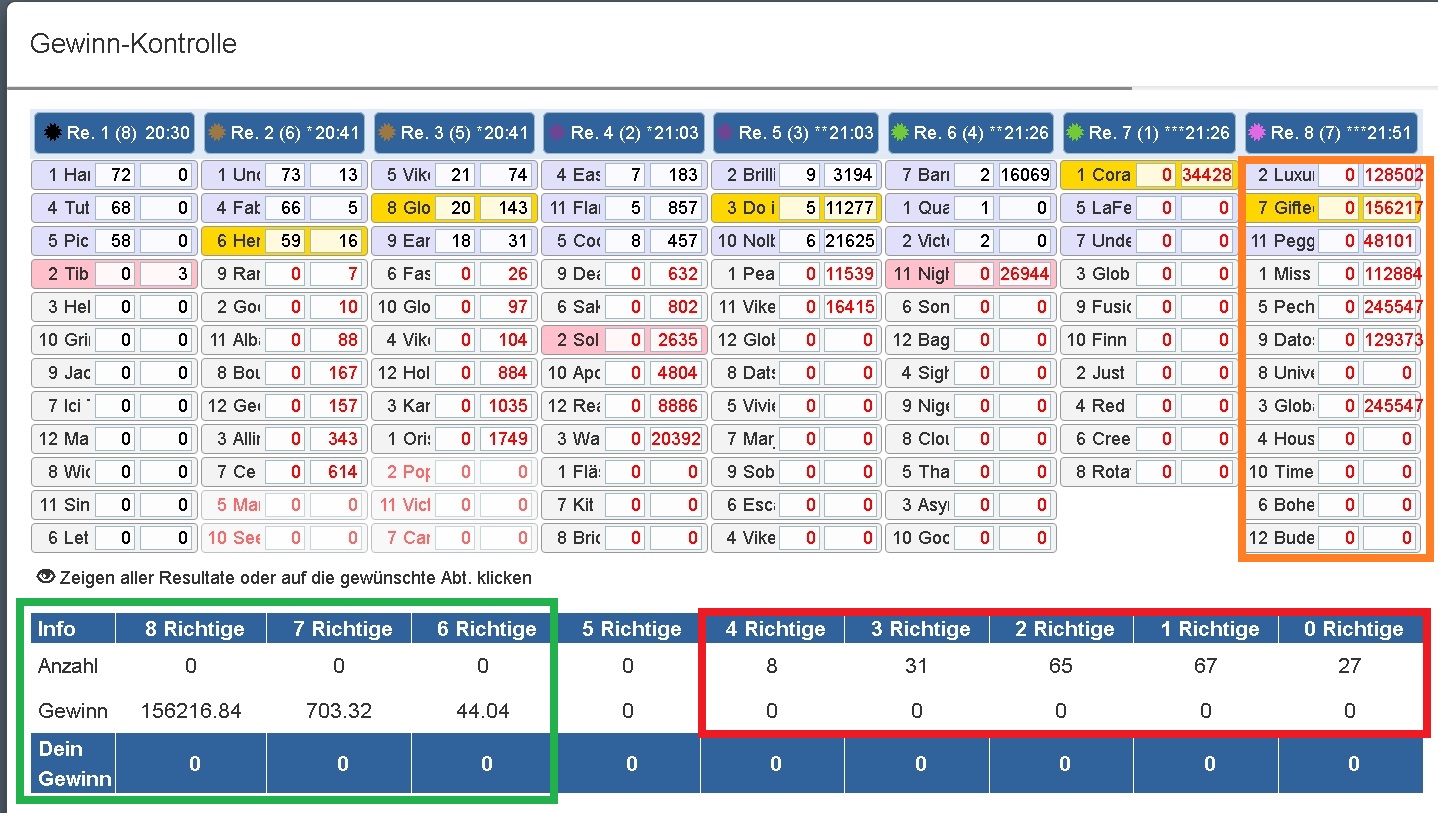Image resolution: width=1438 pixels, height=813 pixels.
Task: Select yellow-highlighted horse 1 Cora in race 7
Action: pos(1097,175)
